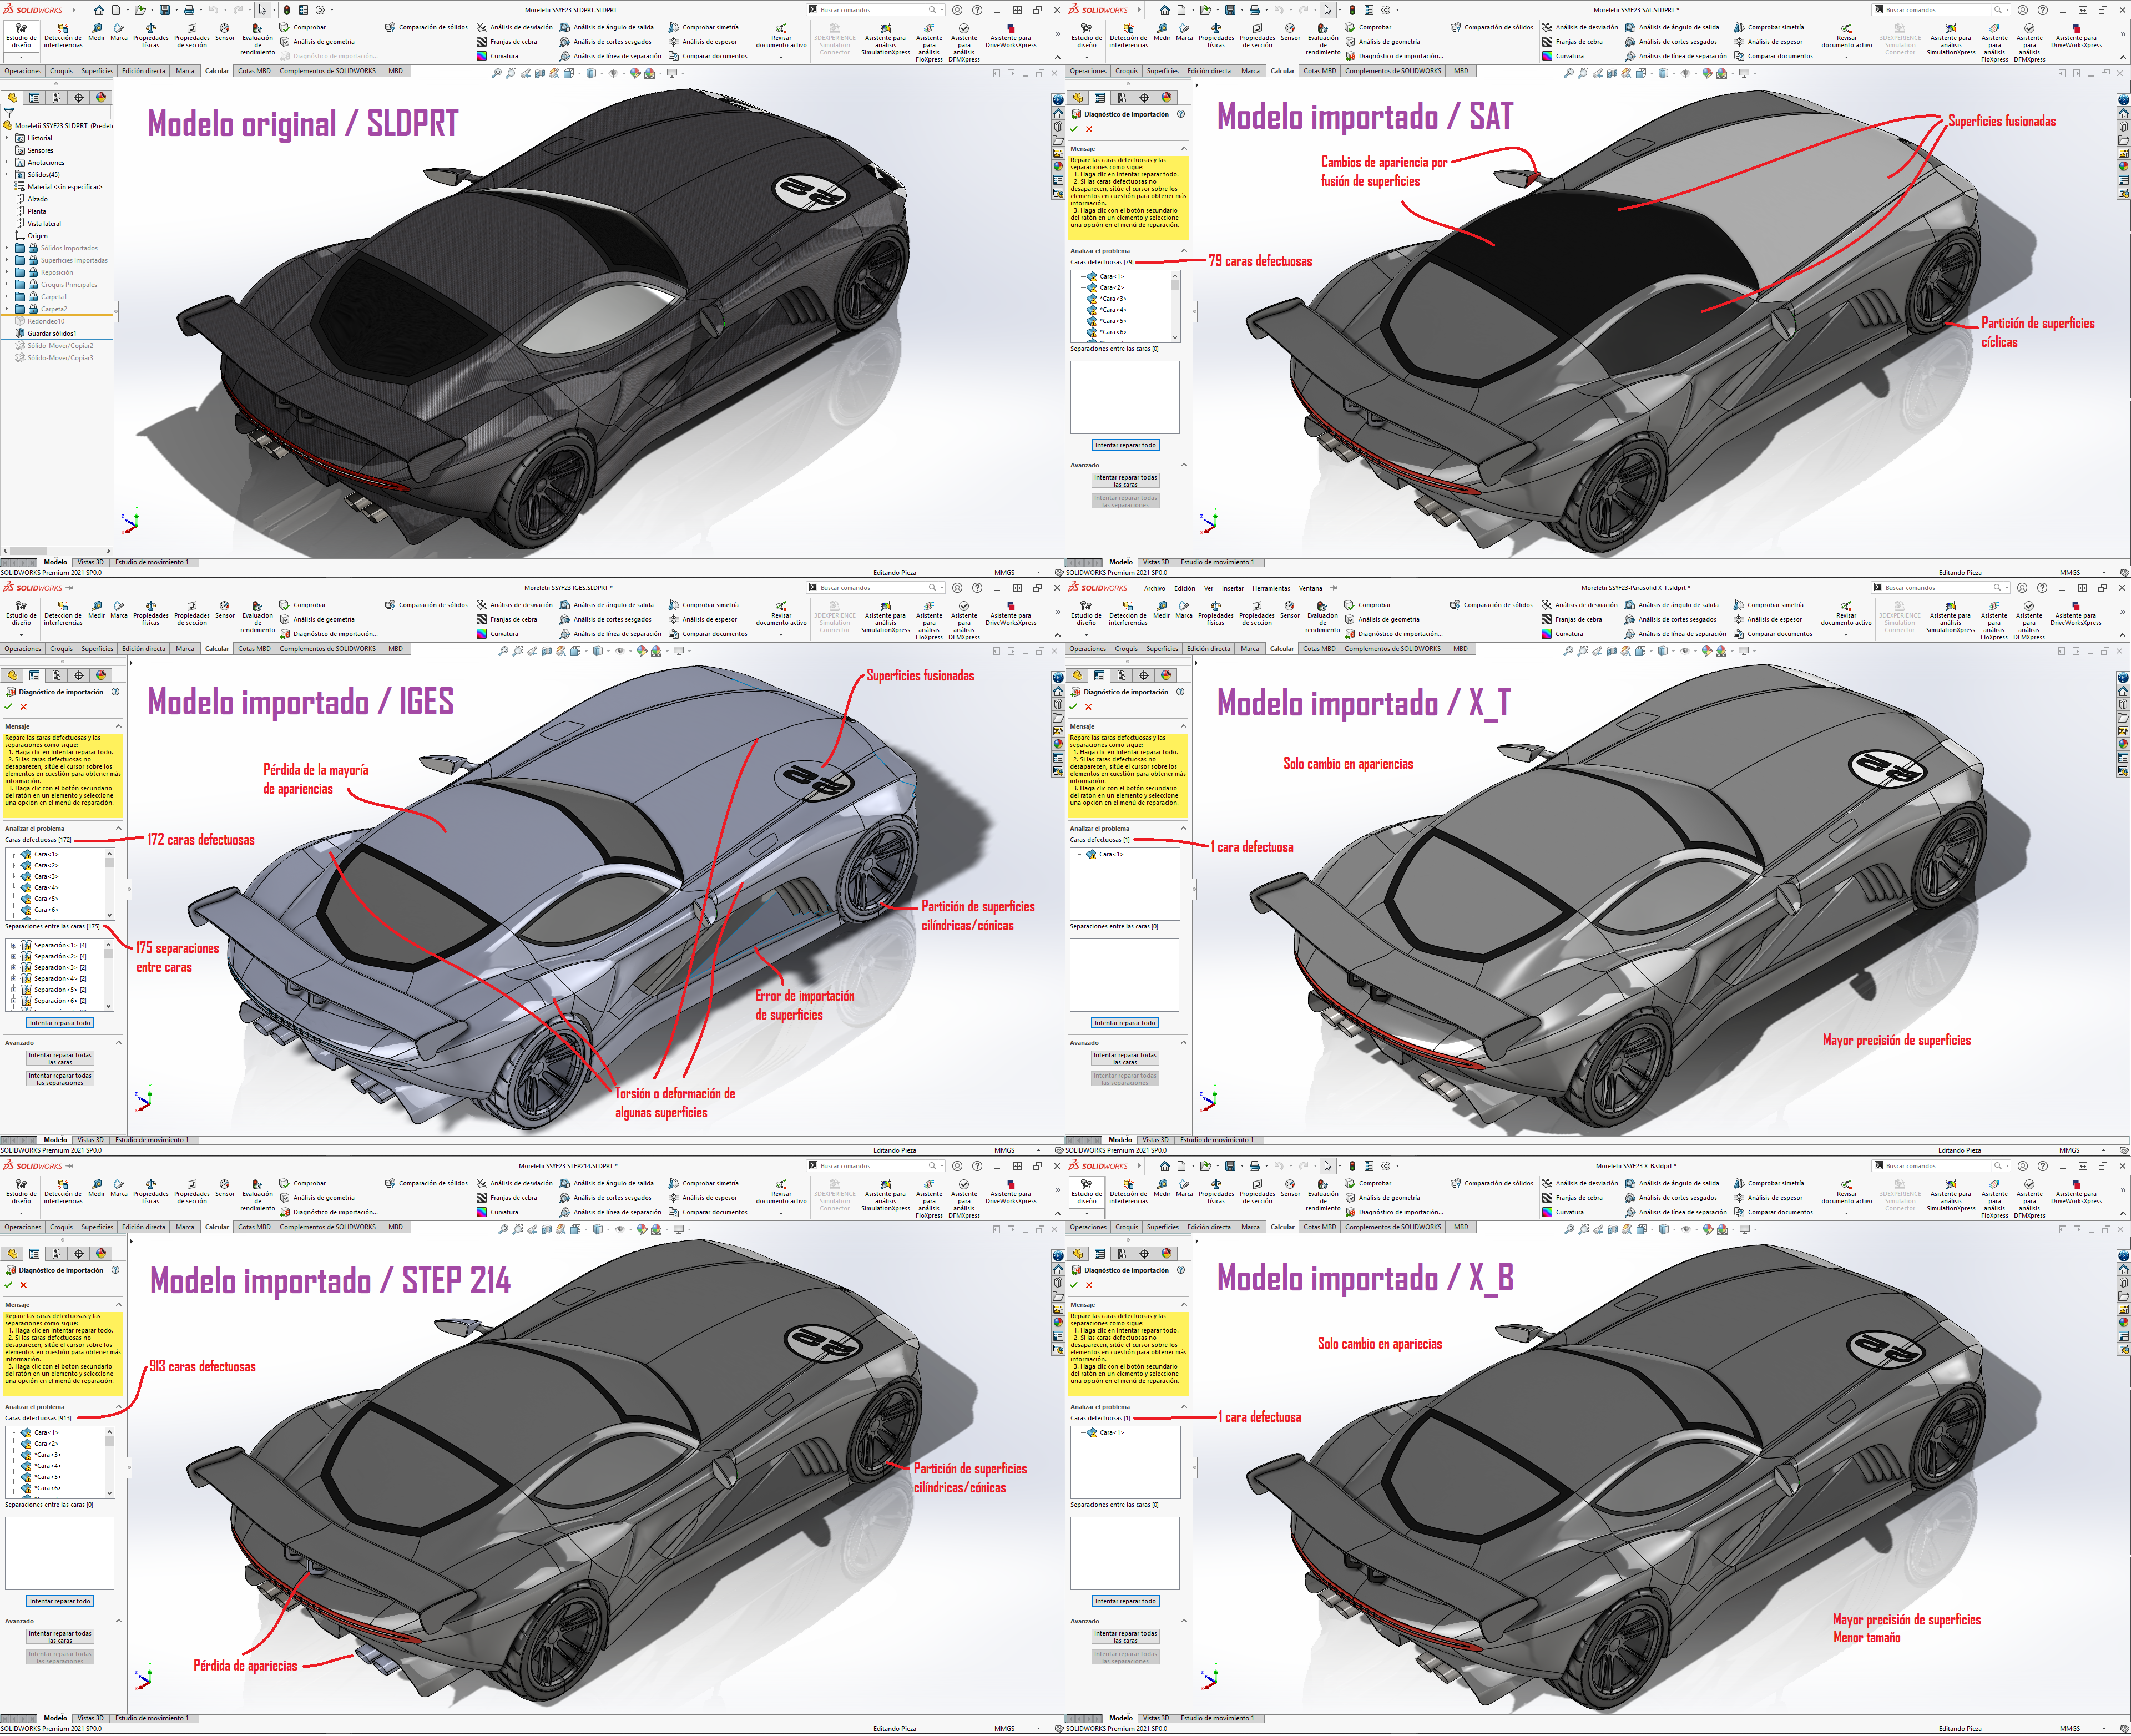Toggle Franjas de cebra in the X_B window
2131x1736 pixels.
pos(1572,1198)
